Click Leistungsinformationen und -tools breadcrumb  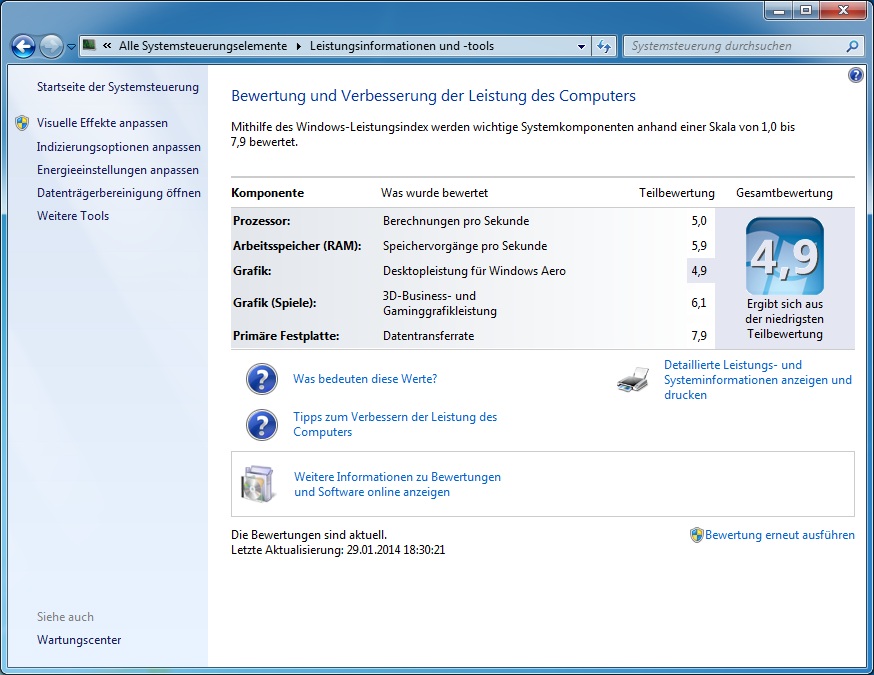[x=402, y=46]
